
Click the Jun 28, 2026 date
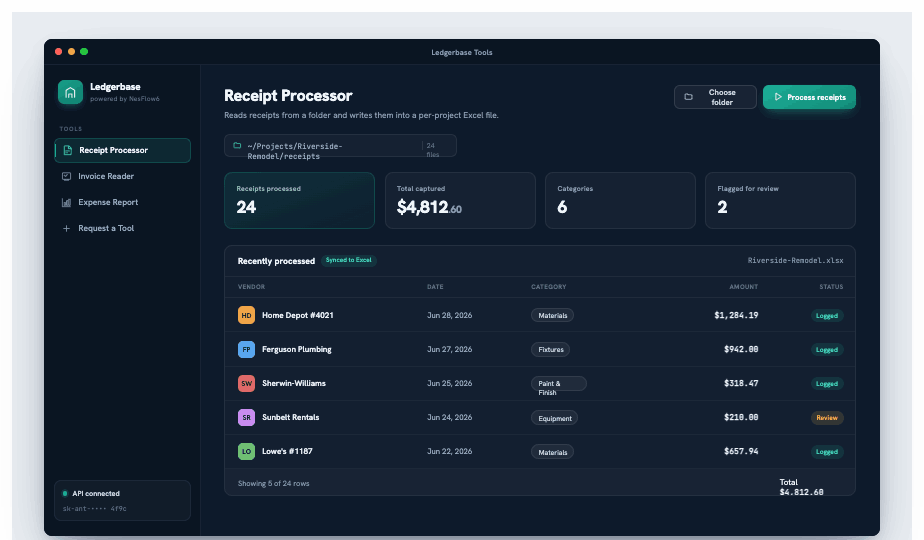point(450,315)
